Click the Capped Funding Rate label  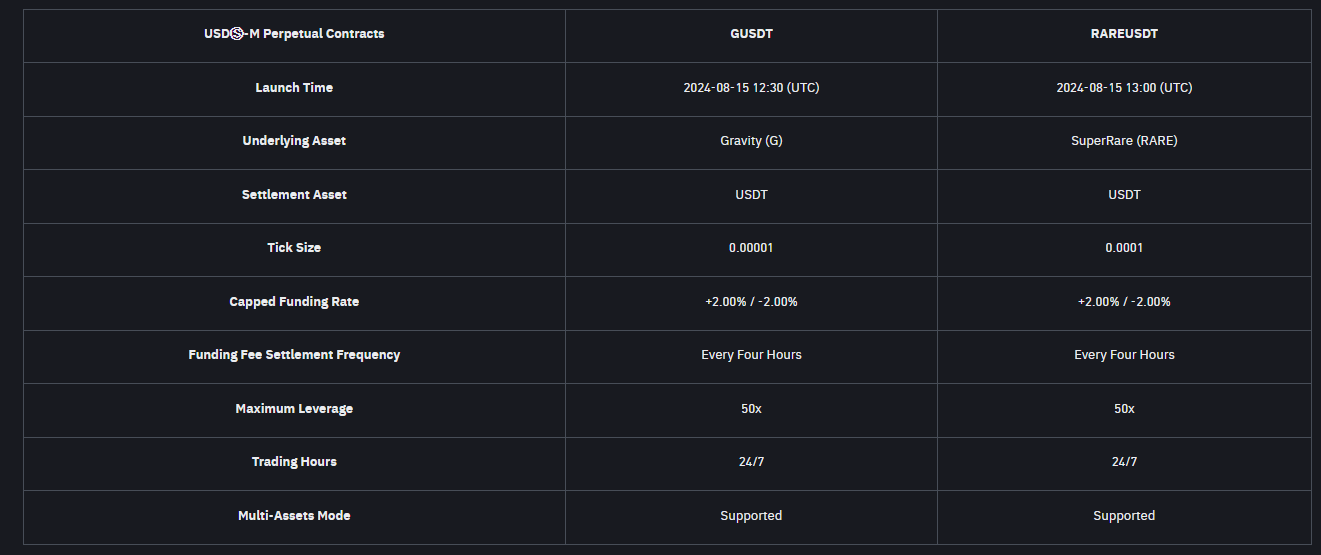click(x=294, y=302)
